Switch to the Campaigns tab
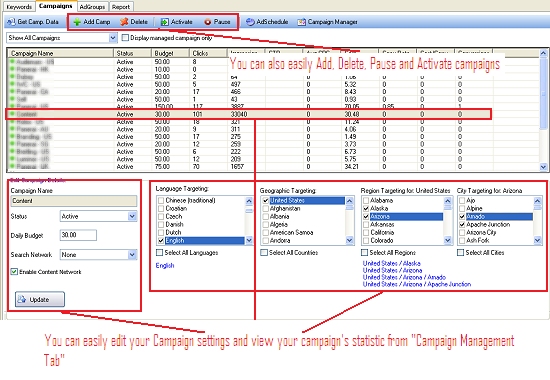Screen dimensions: 550x380 point(55,6)
